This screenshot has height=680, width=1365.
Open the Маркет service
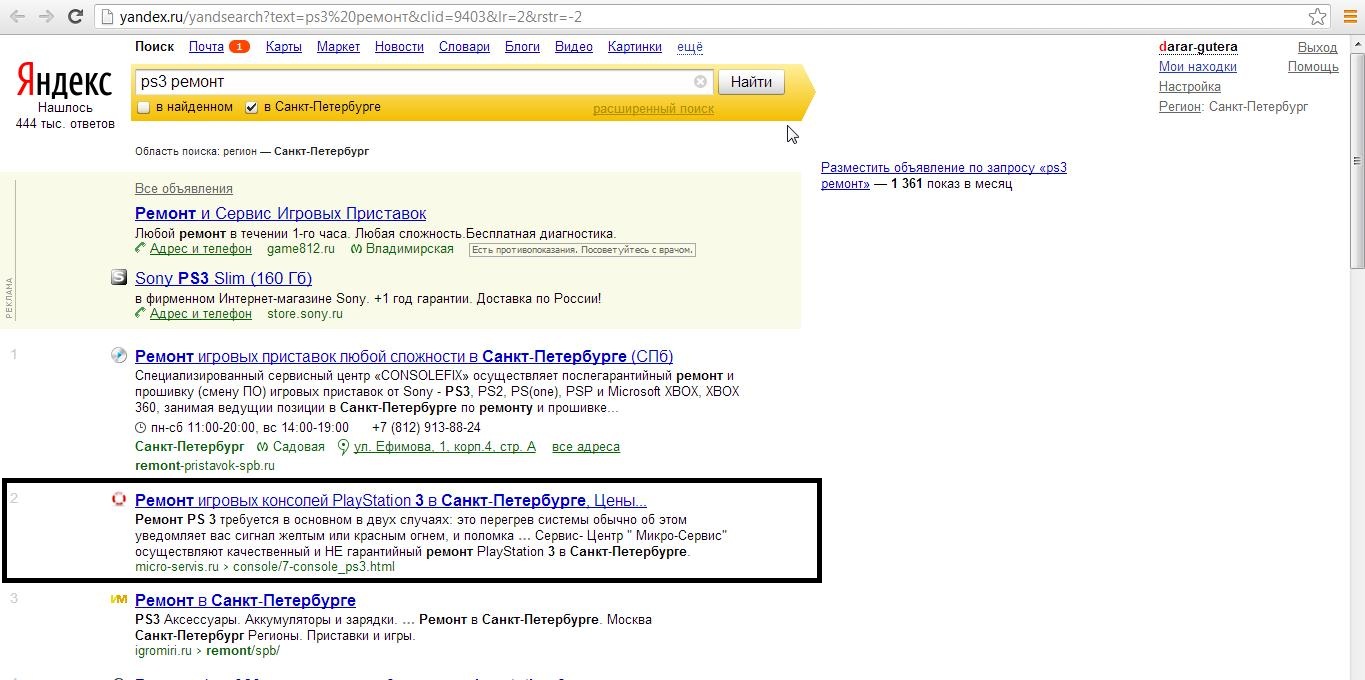(x=338, y=47)
